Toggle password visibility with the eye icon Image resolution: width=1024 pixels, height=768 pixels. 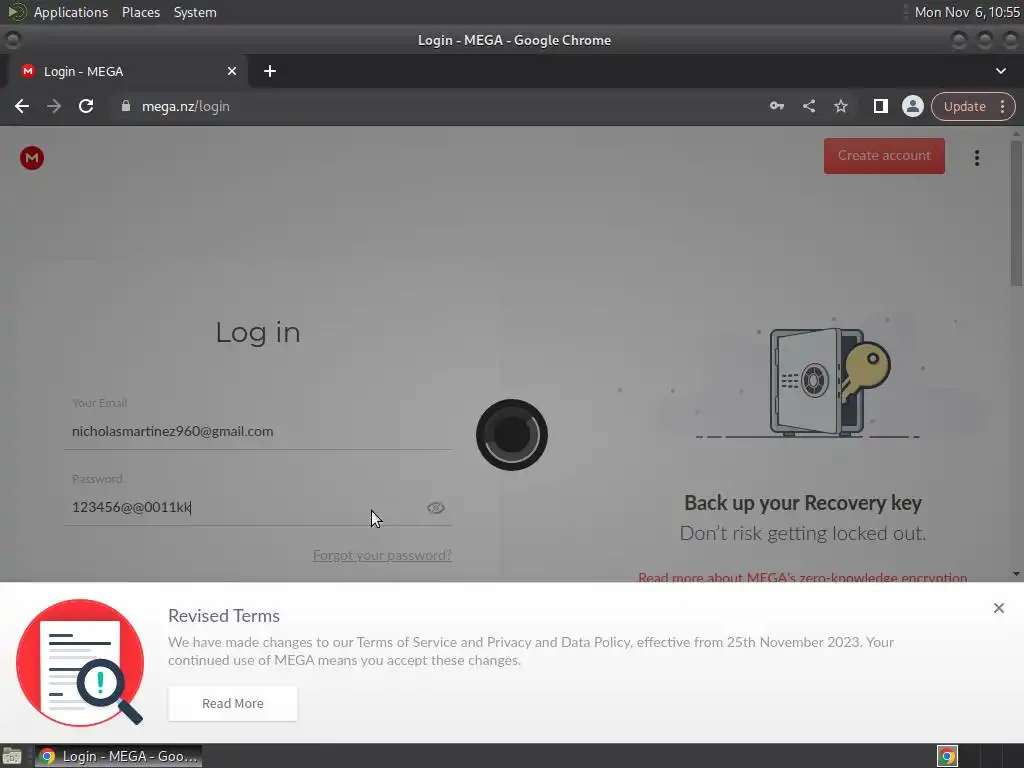click(436, 507)
